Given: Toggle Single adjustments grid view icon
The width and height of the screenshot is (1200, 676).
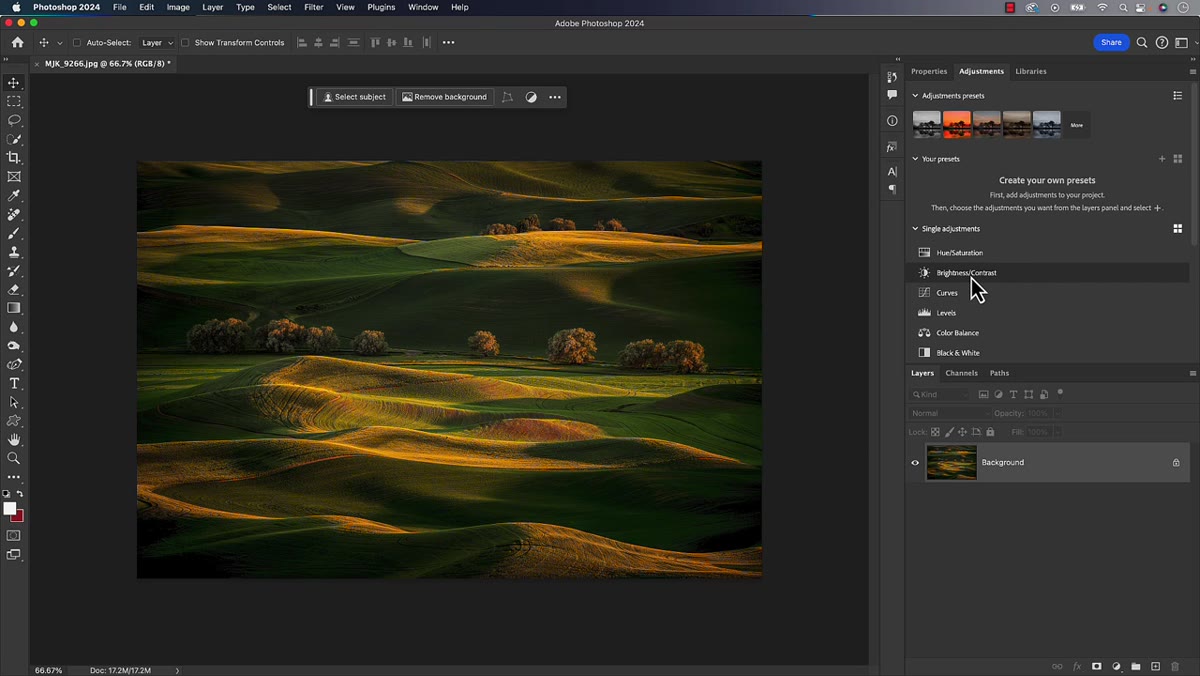Looking at the screenshot, I should (x=1178, y=229).
